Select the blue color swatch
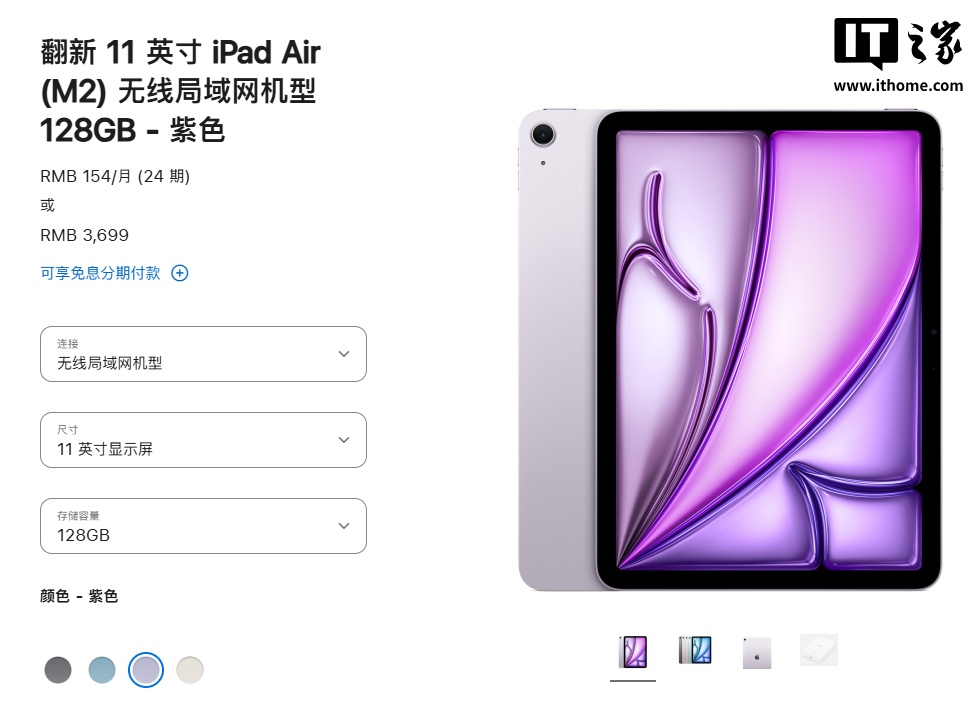 pyautogui.click(x=102, y=670)
